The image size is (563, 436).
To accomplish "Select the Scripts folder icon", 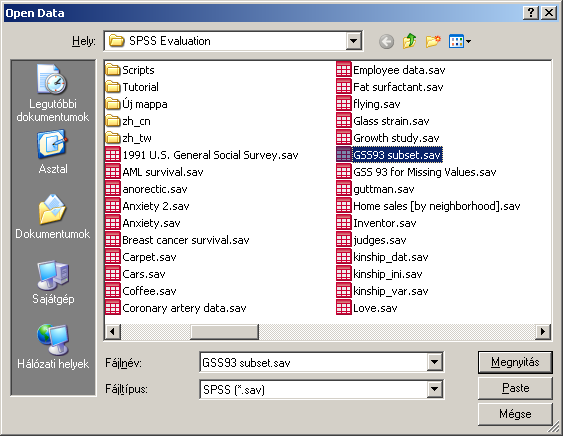I will tap(113, 70).
